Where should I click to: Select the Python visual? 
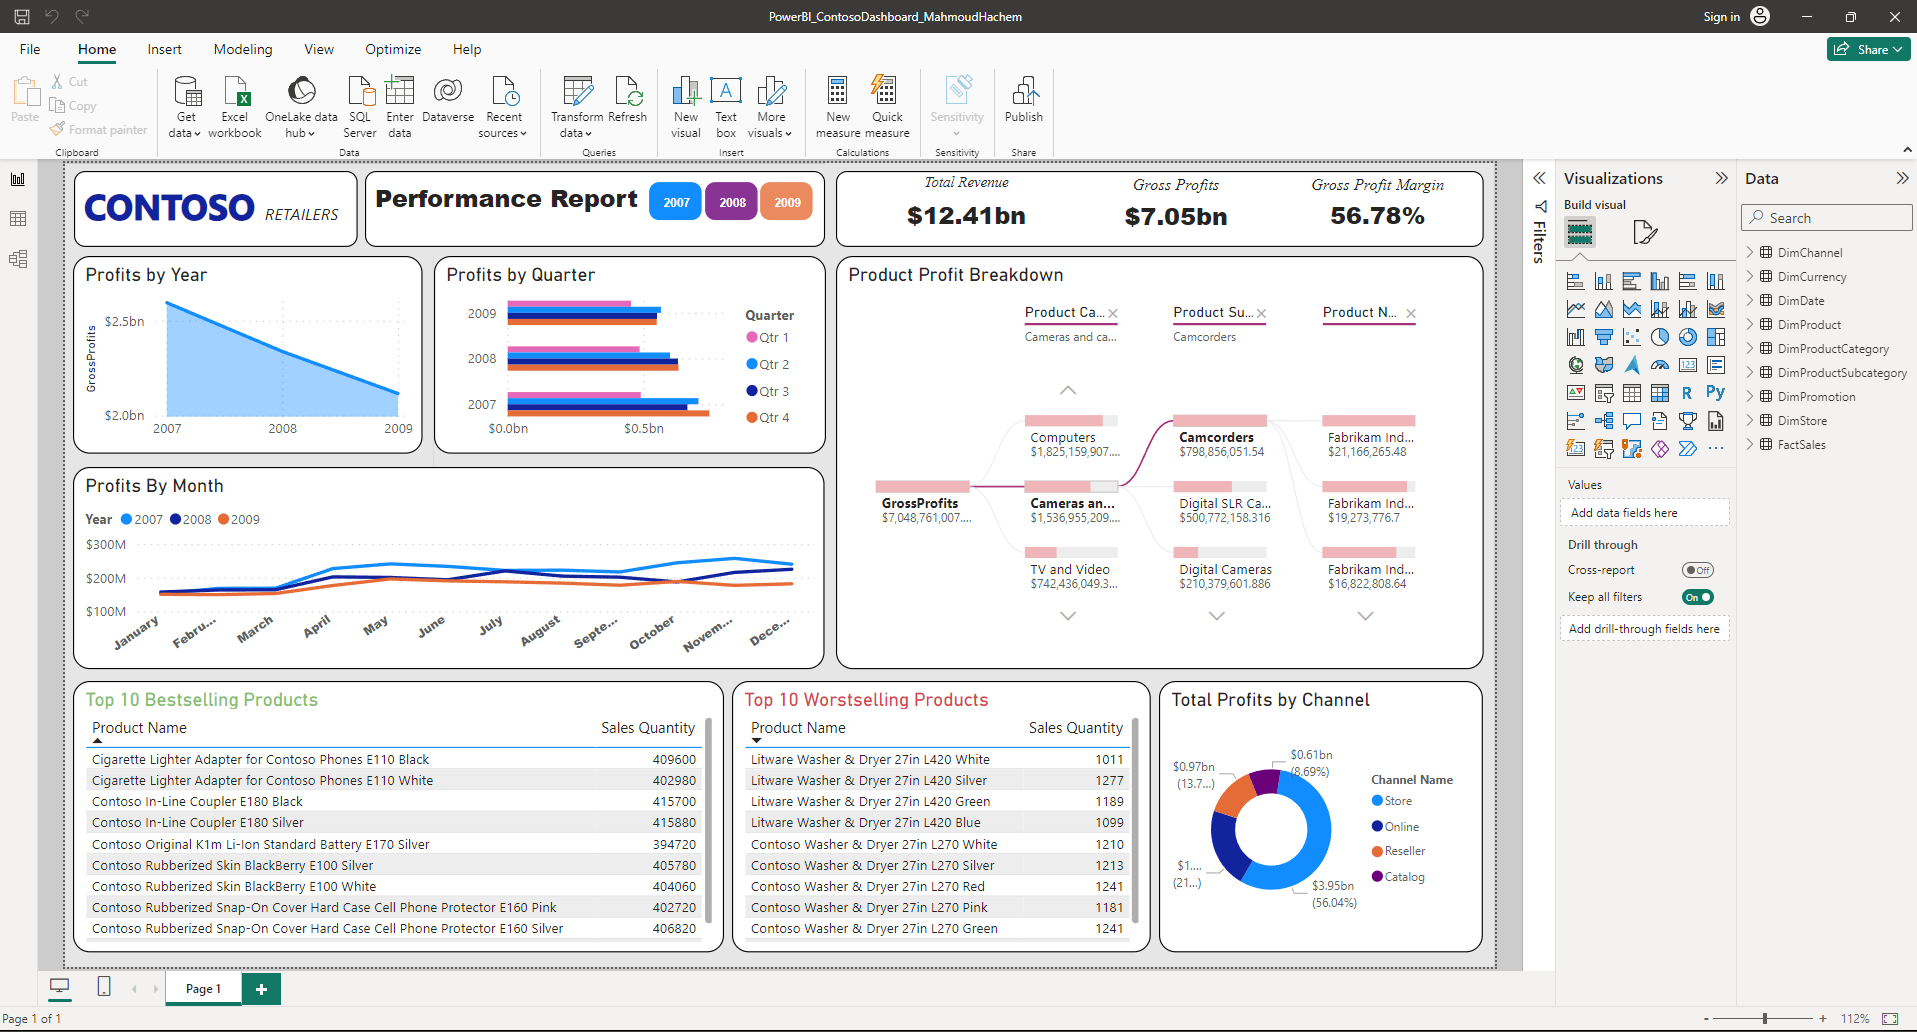[x=1716, y=392]
